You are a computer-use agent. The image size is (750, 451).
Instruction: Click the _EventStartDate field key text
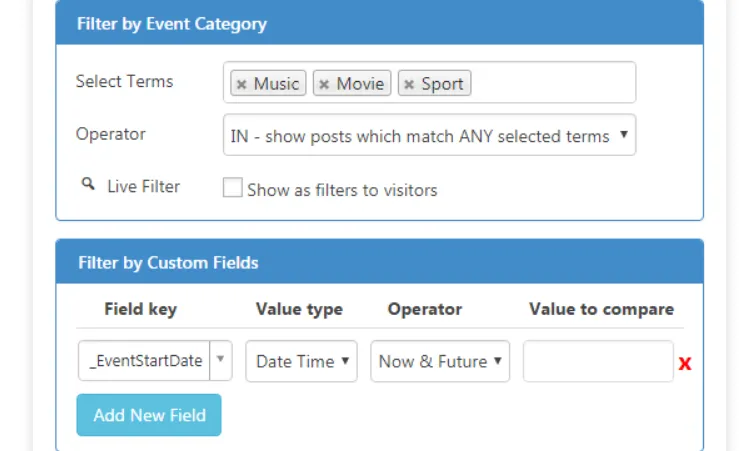[x=145, y=361]
